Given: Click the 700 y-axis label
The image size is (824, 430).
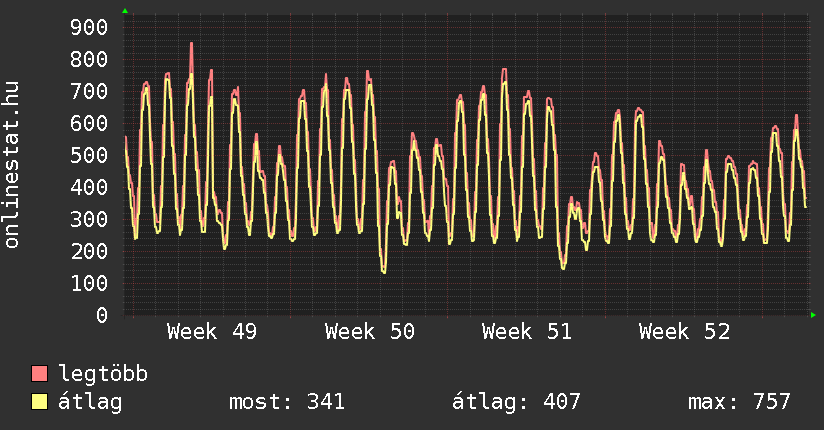Looking at the screenshot, I should coord(88,91).
